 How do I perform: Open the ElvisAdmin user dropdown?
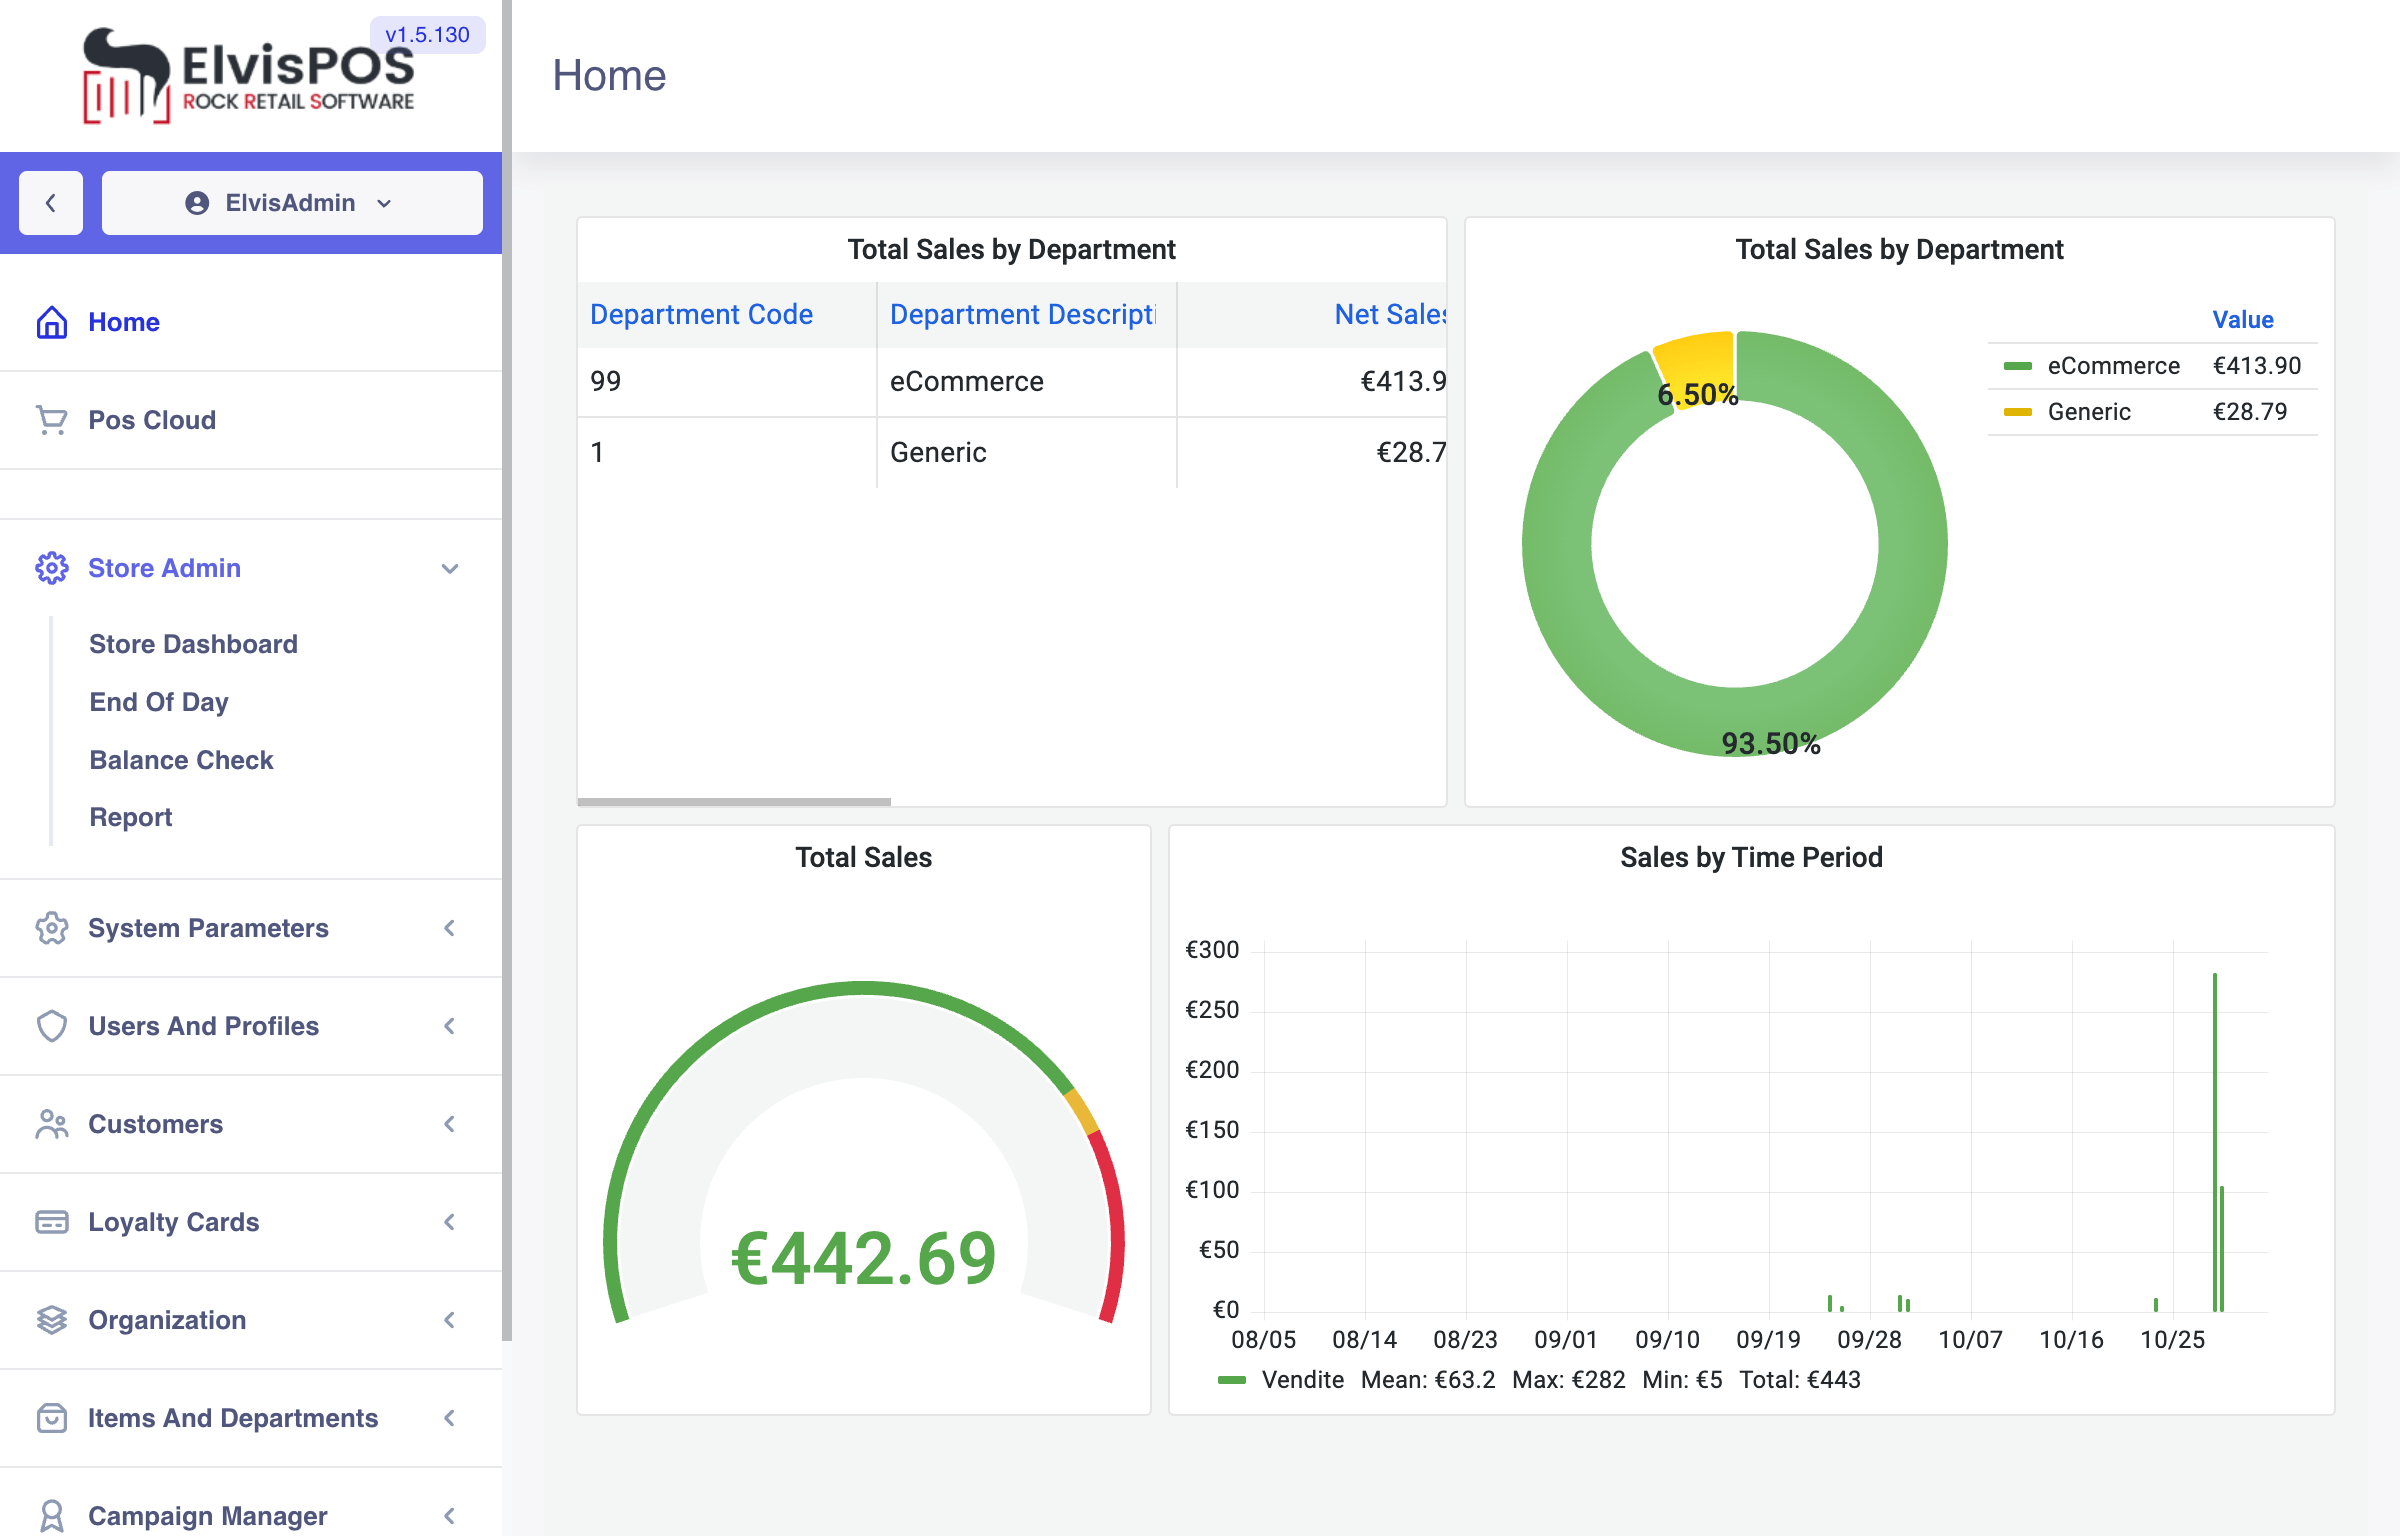coord(291,203)
